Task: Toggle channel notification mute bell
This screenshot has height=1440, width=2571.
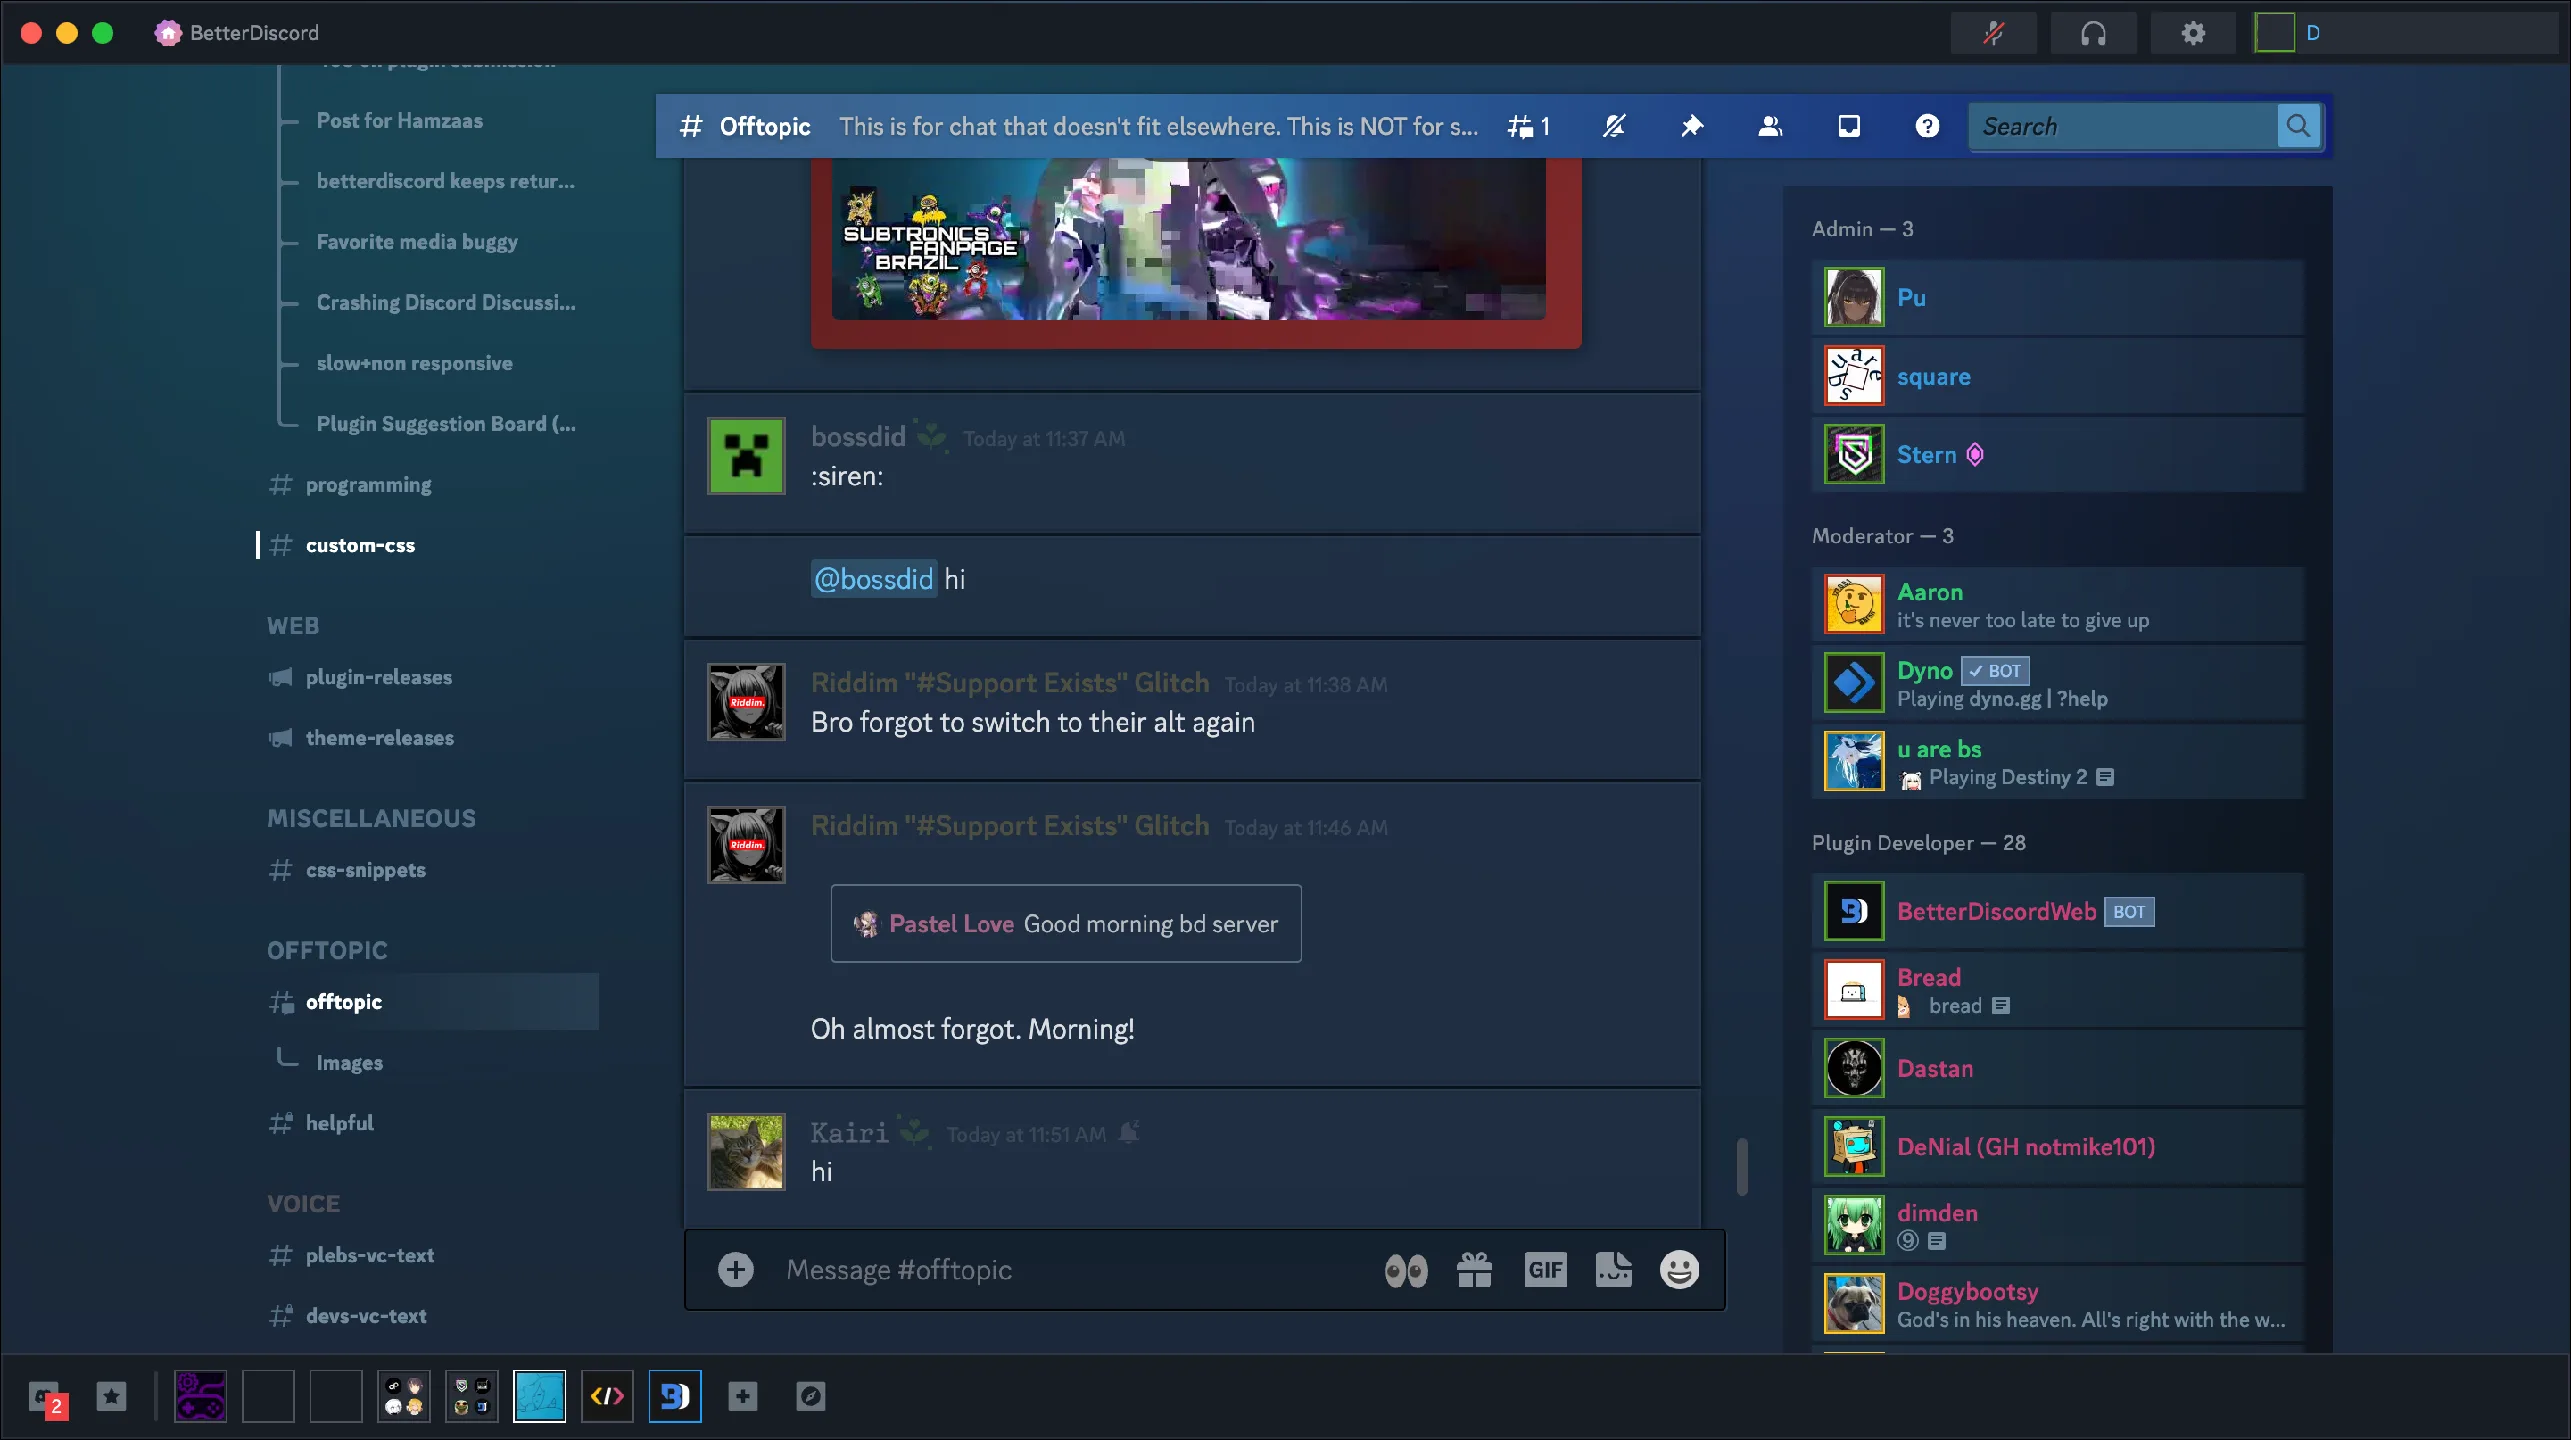Action: [1614, 126]
